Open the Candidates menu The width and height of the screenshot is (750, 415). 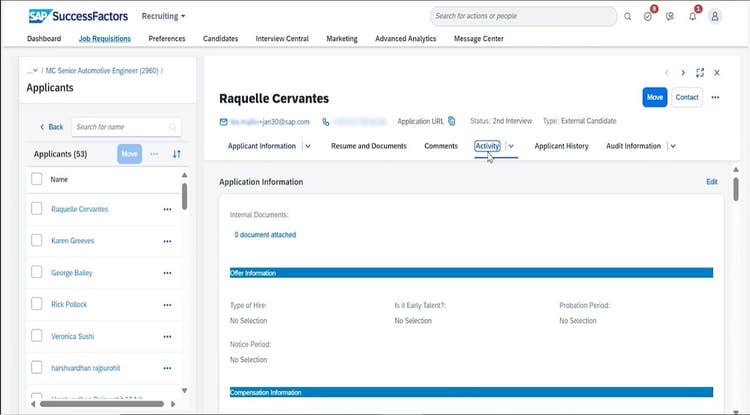(221, 39)
